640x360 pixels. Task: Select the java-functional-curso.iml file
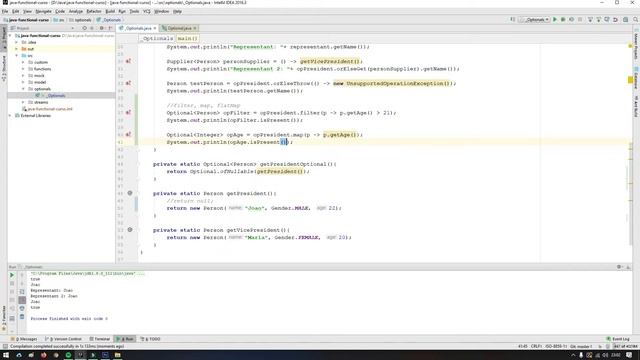[47, 109]
